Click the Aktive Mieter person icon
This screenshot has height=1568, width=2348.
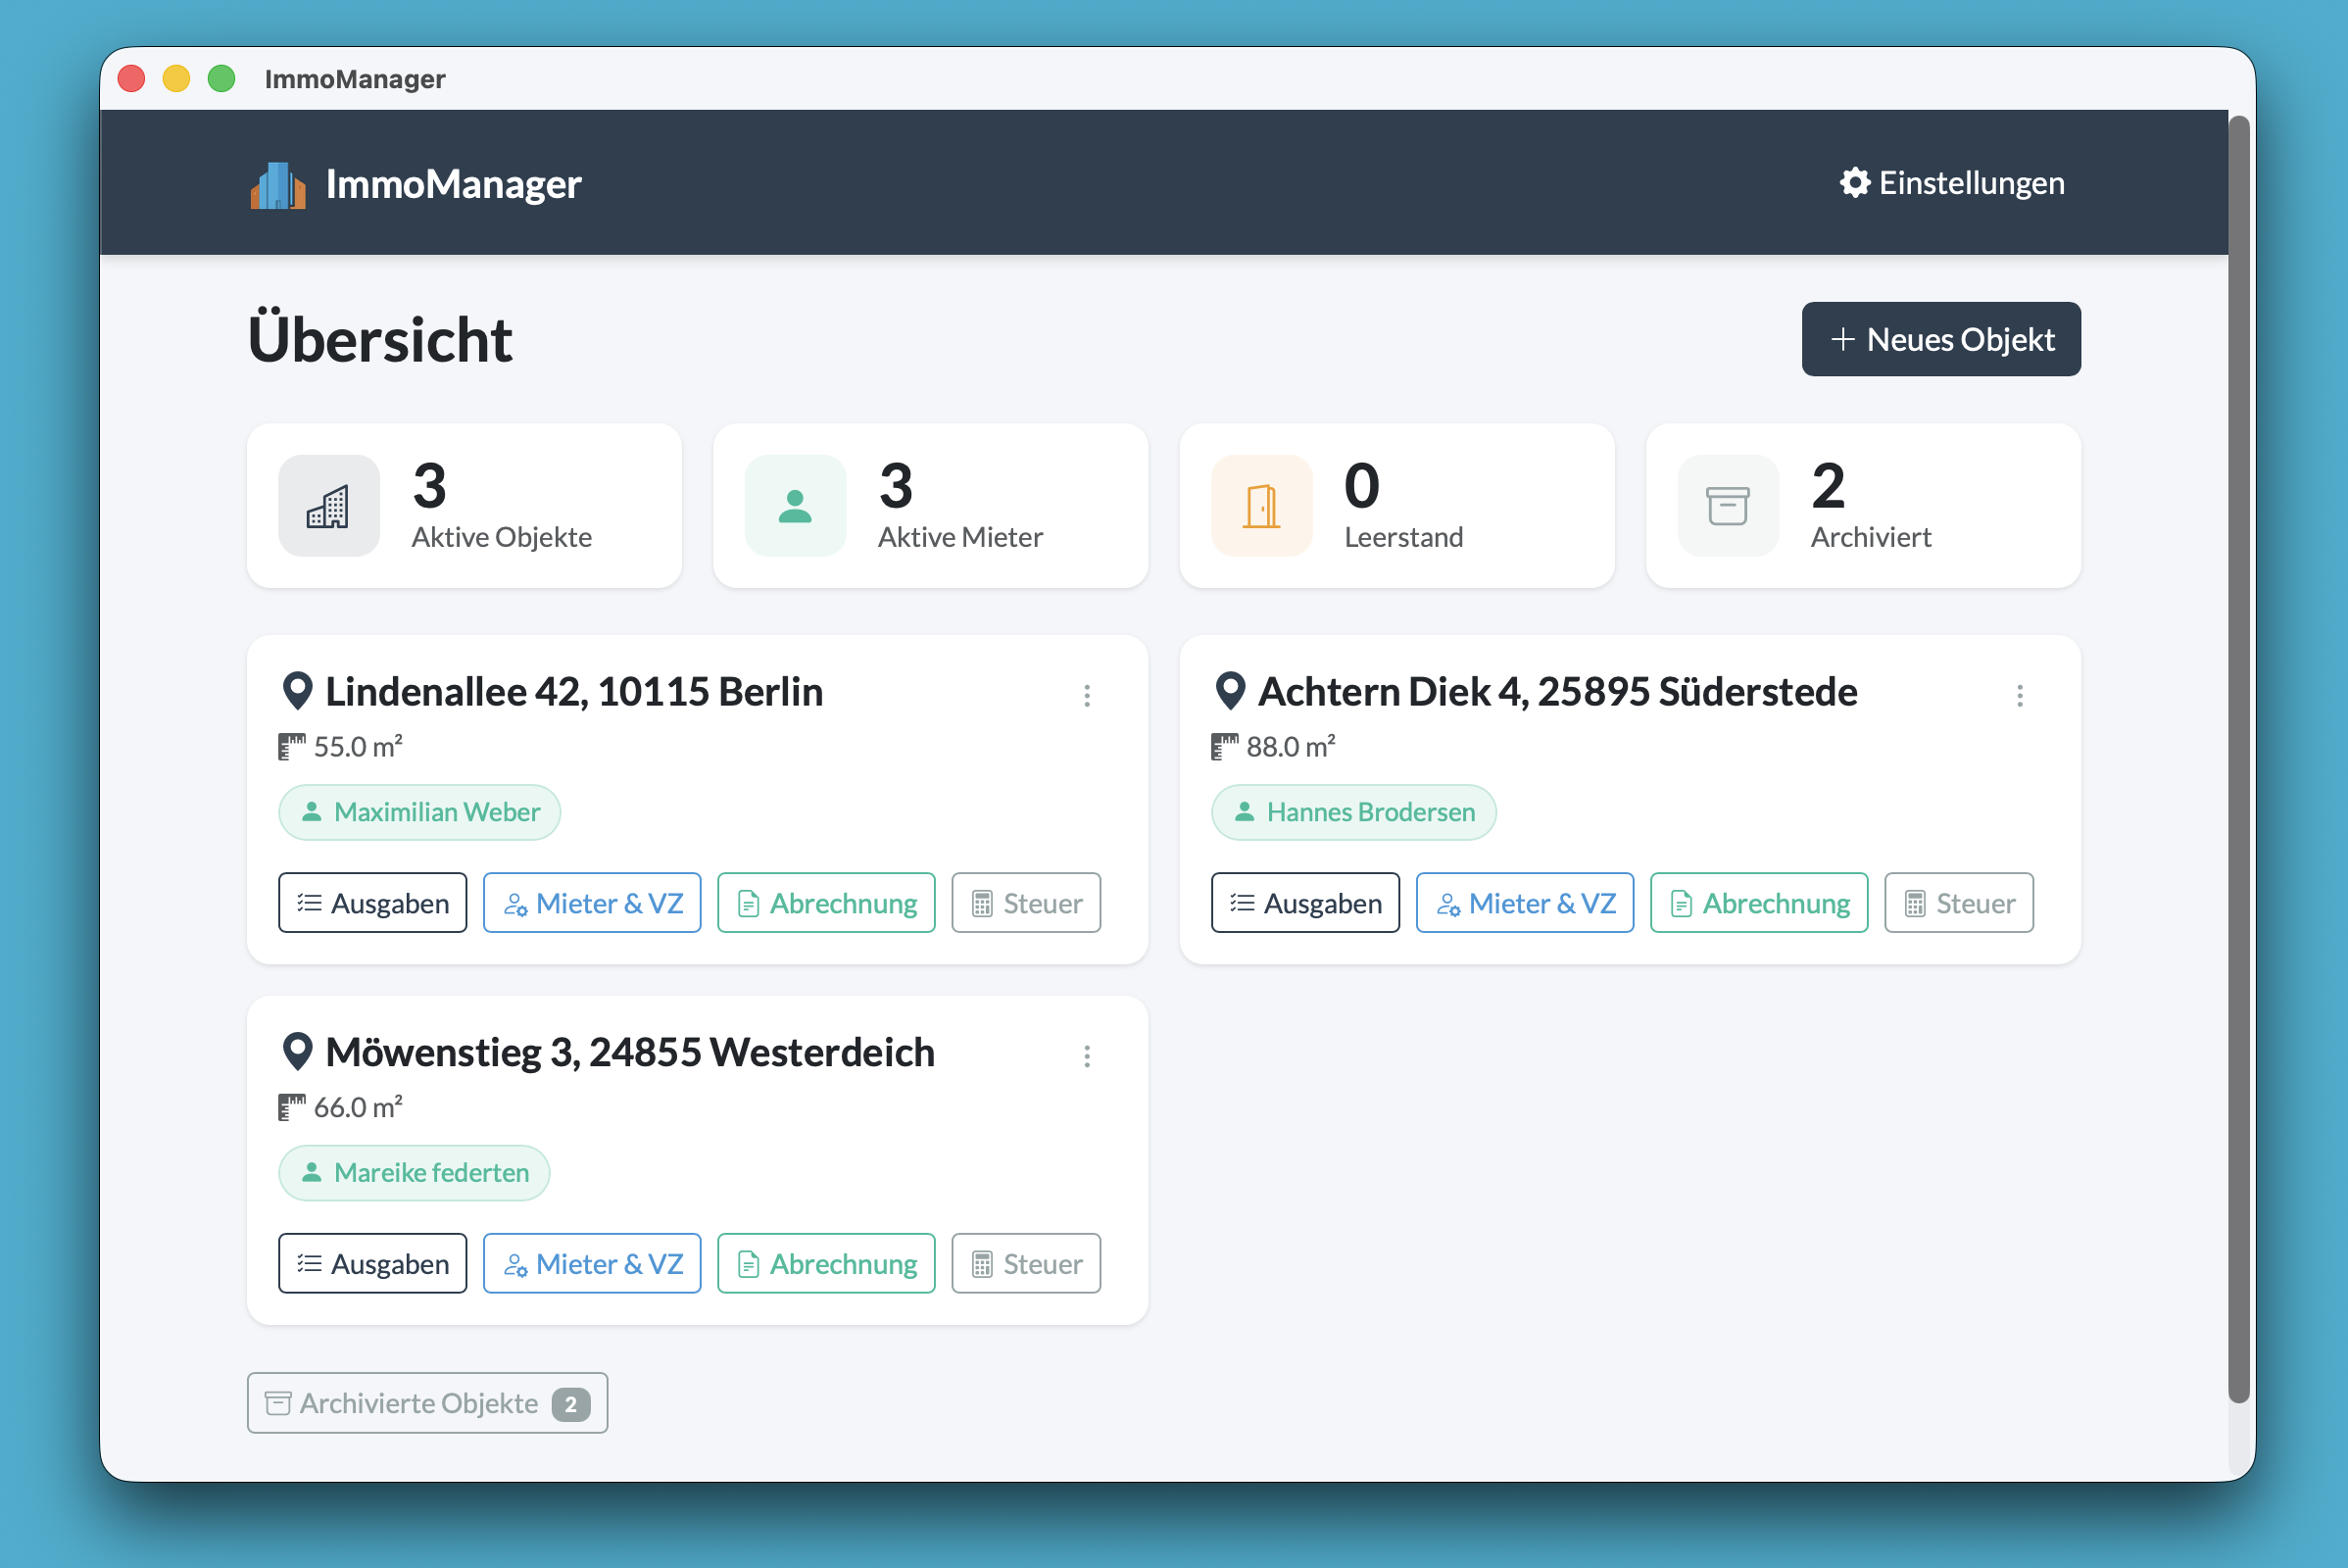795,506
